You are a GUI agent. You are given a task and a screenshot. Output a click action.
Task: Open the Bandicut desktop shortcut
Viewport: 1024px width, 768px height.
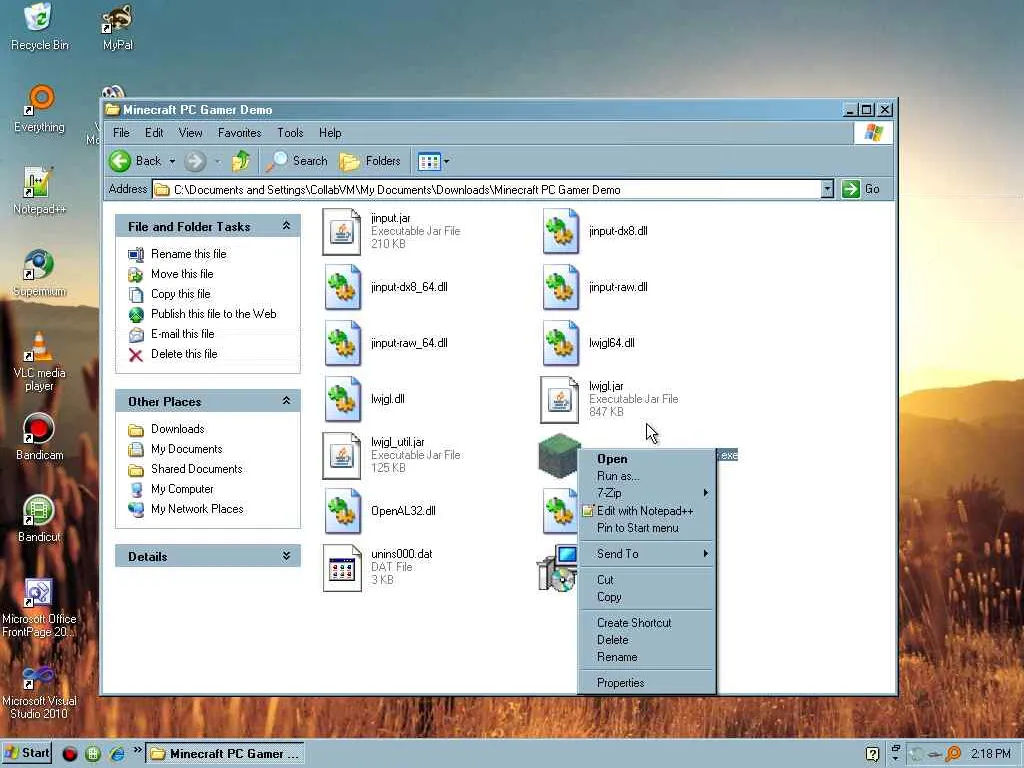[39, 519]
